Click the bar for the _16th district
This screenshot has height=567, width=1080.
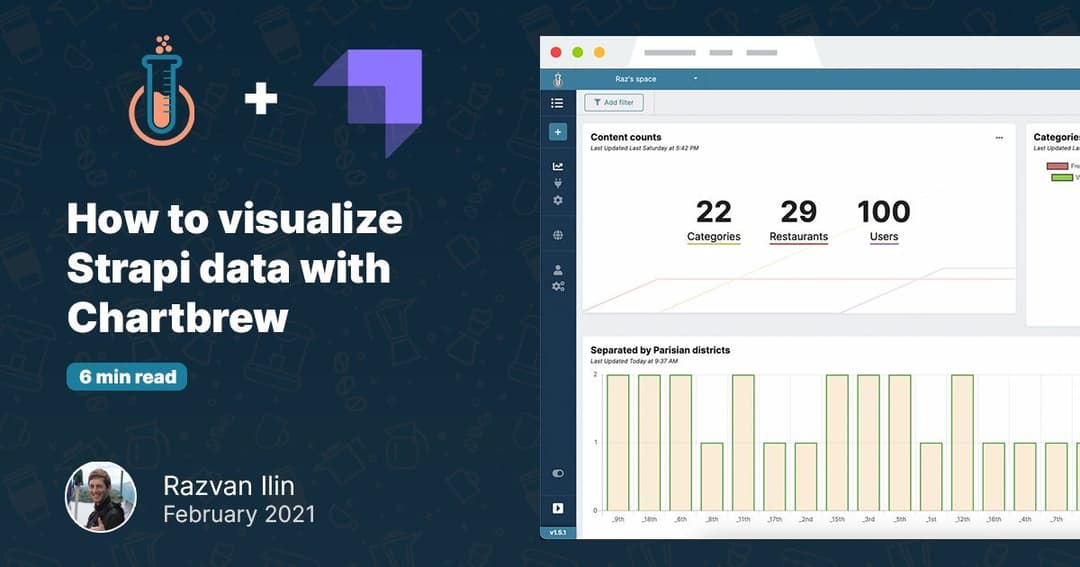click(994, 477)
